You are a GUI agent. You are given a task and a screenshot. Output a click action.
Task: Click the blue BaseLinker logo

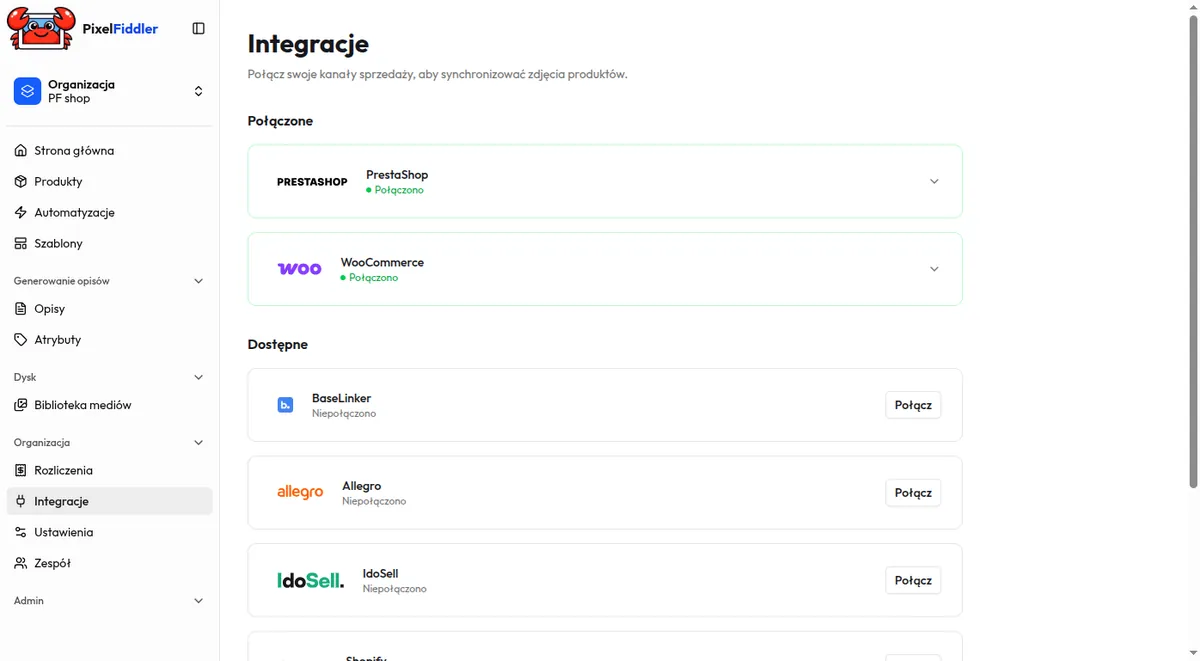[285, 405]
